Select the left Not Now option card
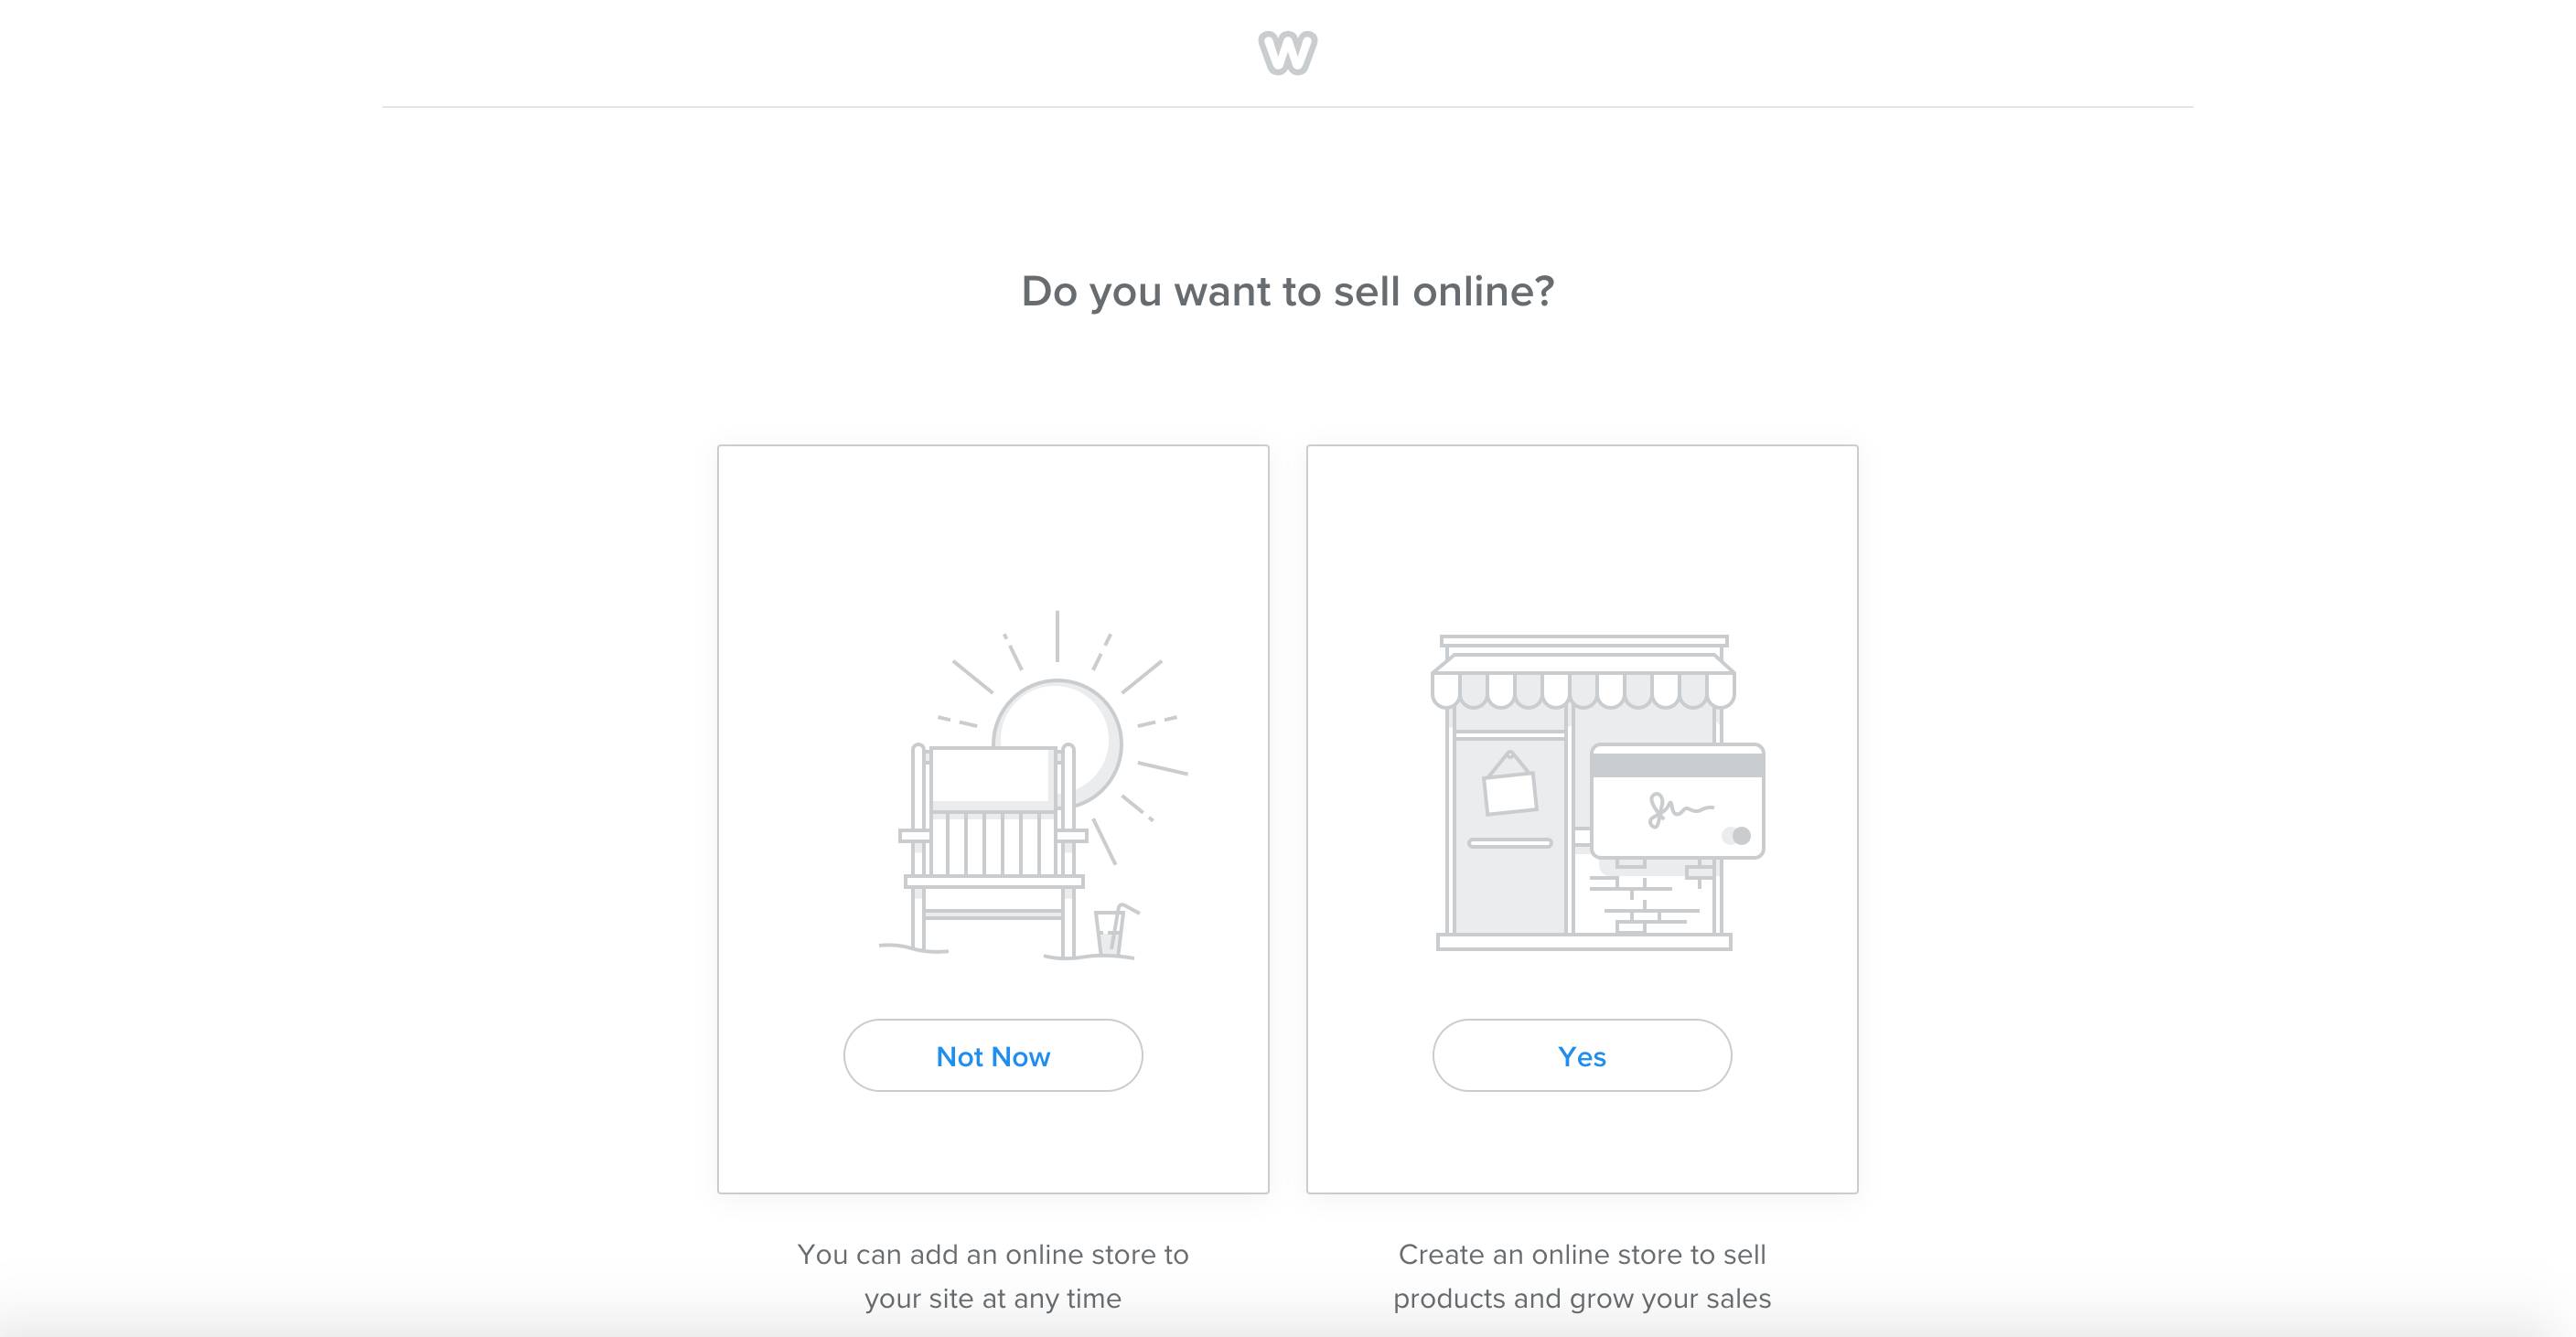 tap(993, 819)
